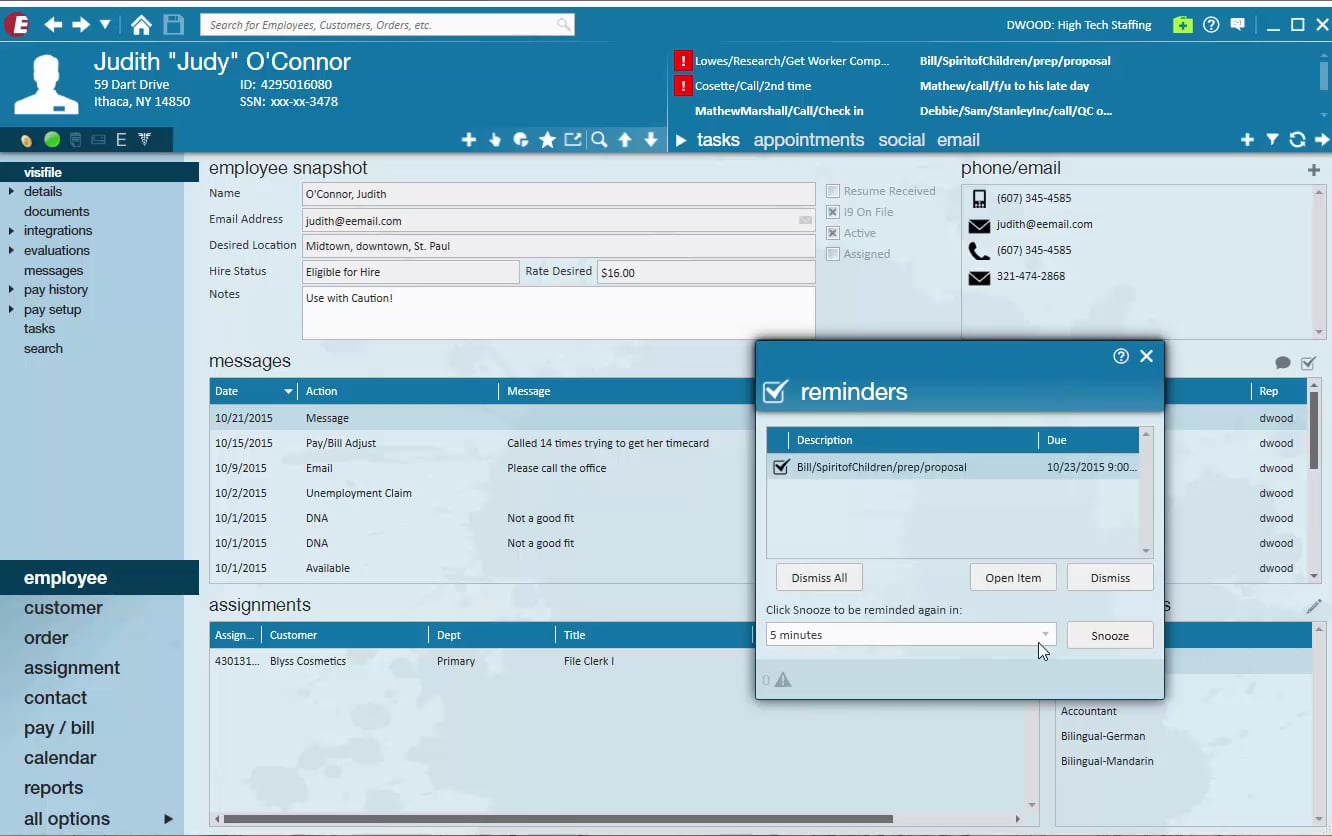Click the Open Item button
The width and height of the screenshot is (1332, 836).
1013,578
